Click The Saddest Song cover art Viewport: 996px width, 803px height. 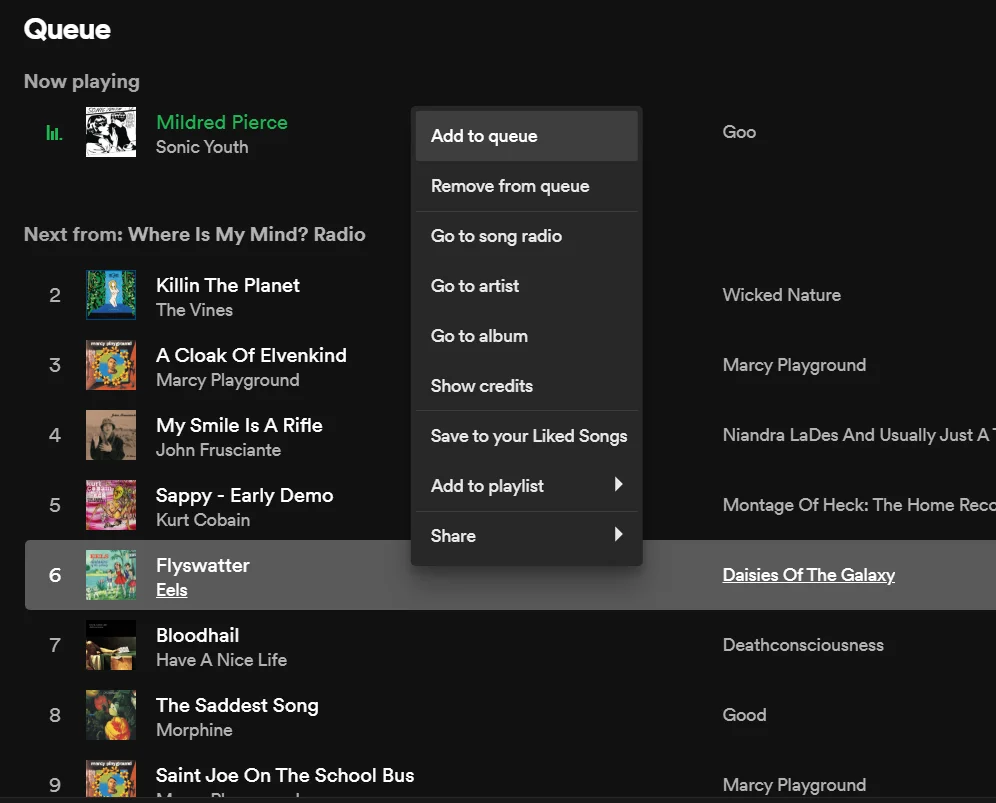tap(111, 715)
